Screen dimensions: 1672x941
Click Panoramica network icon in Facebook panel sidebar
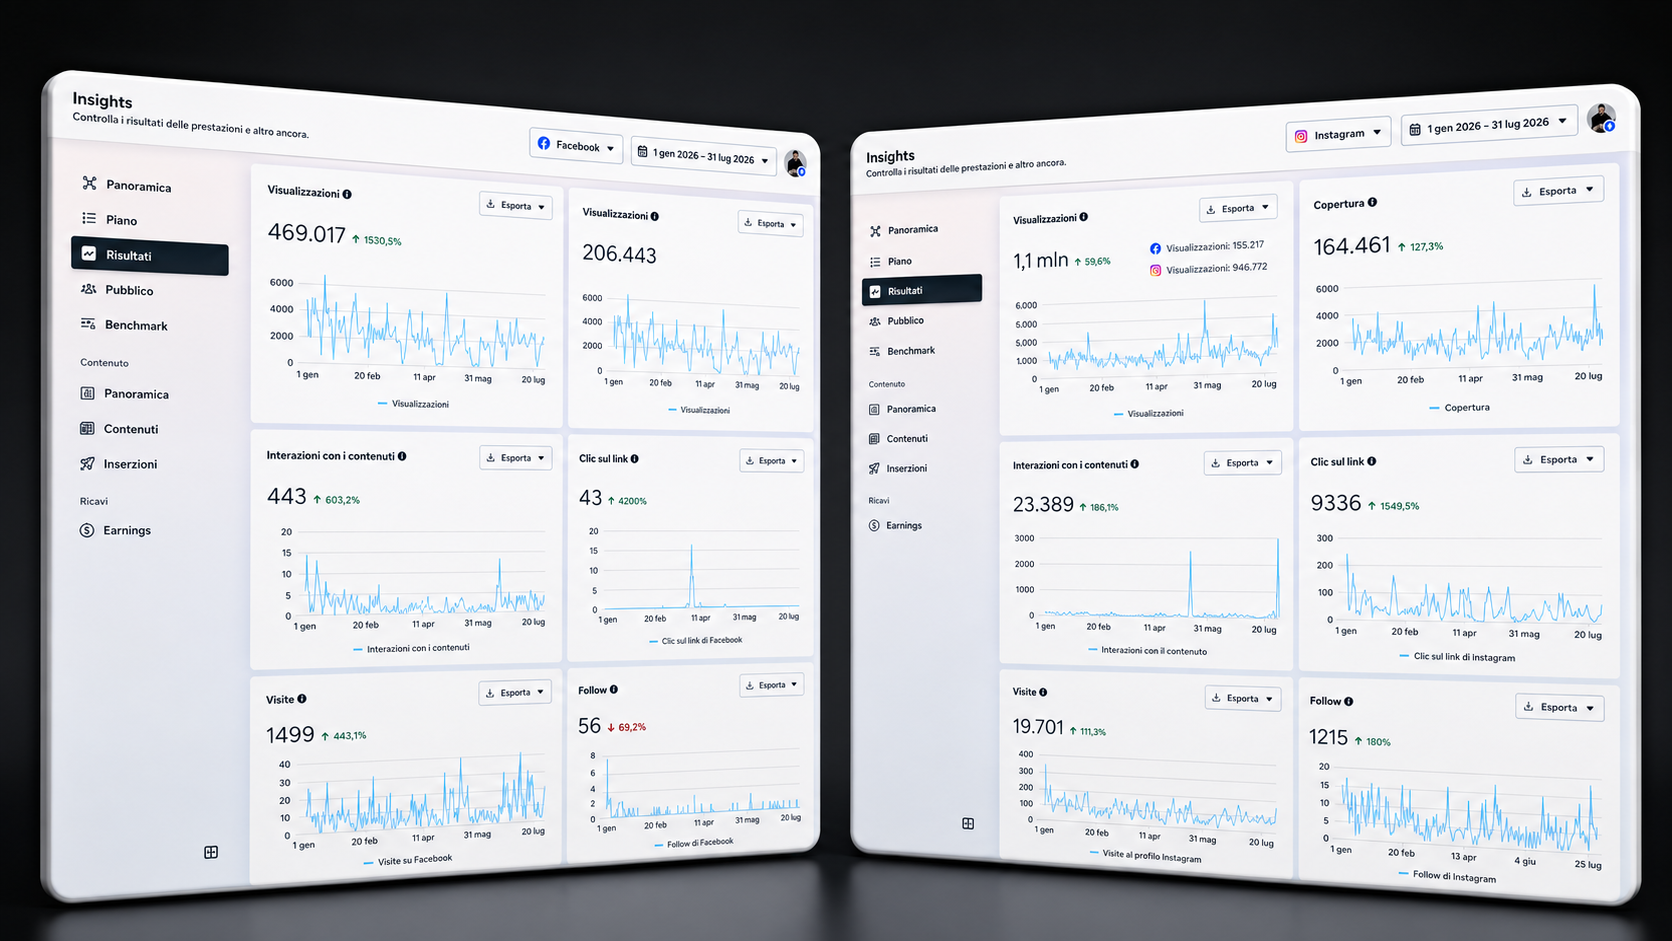click(89, 183)
